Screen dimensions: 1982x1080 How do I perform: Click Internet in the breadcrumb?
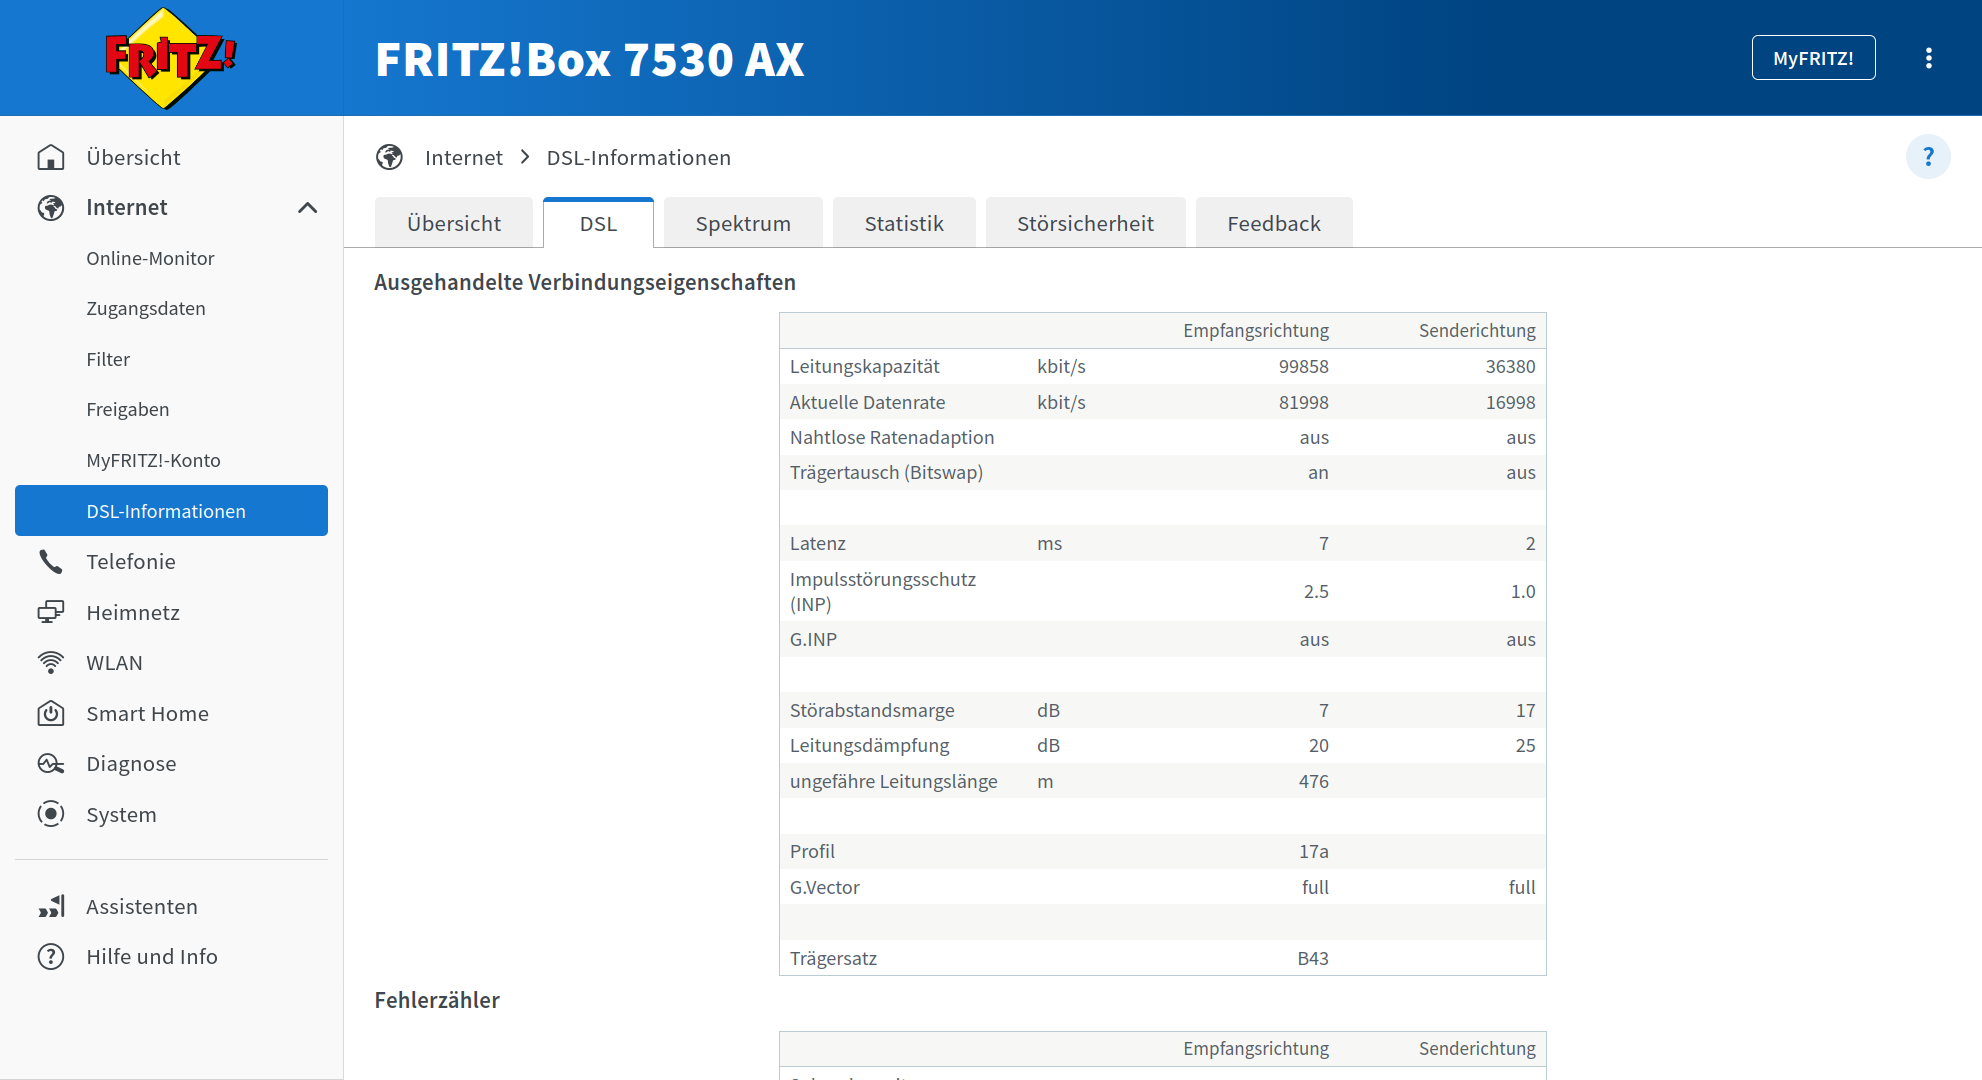pyautogui.click(x=464, y=157)
